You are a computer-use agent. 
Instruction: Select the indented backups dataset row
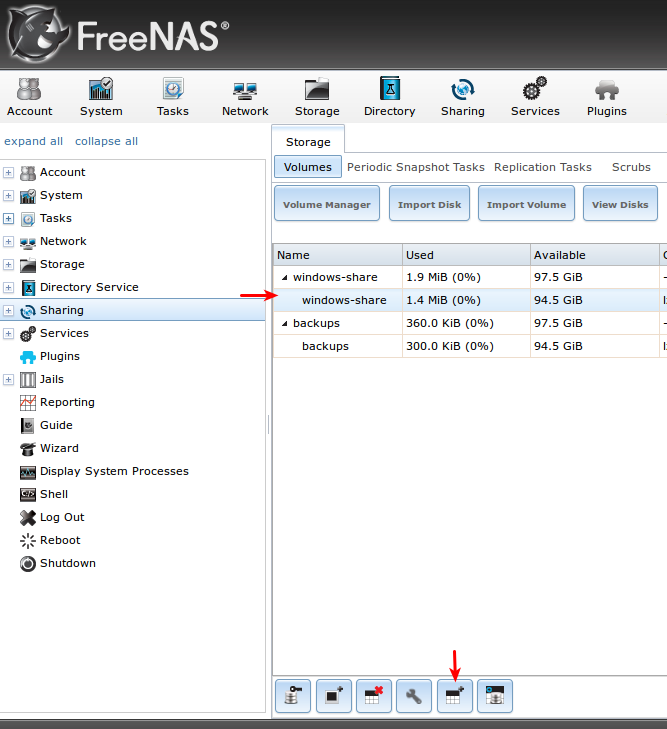(470, 346)
